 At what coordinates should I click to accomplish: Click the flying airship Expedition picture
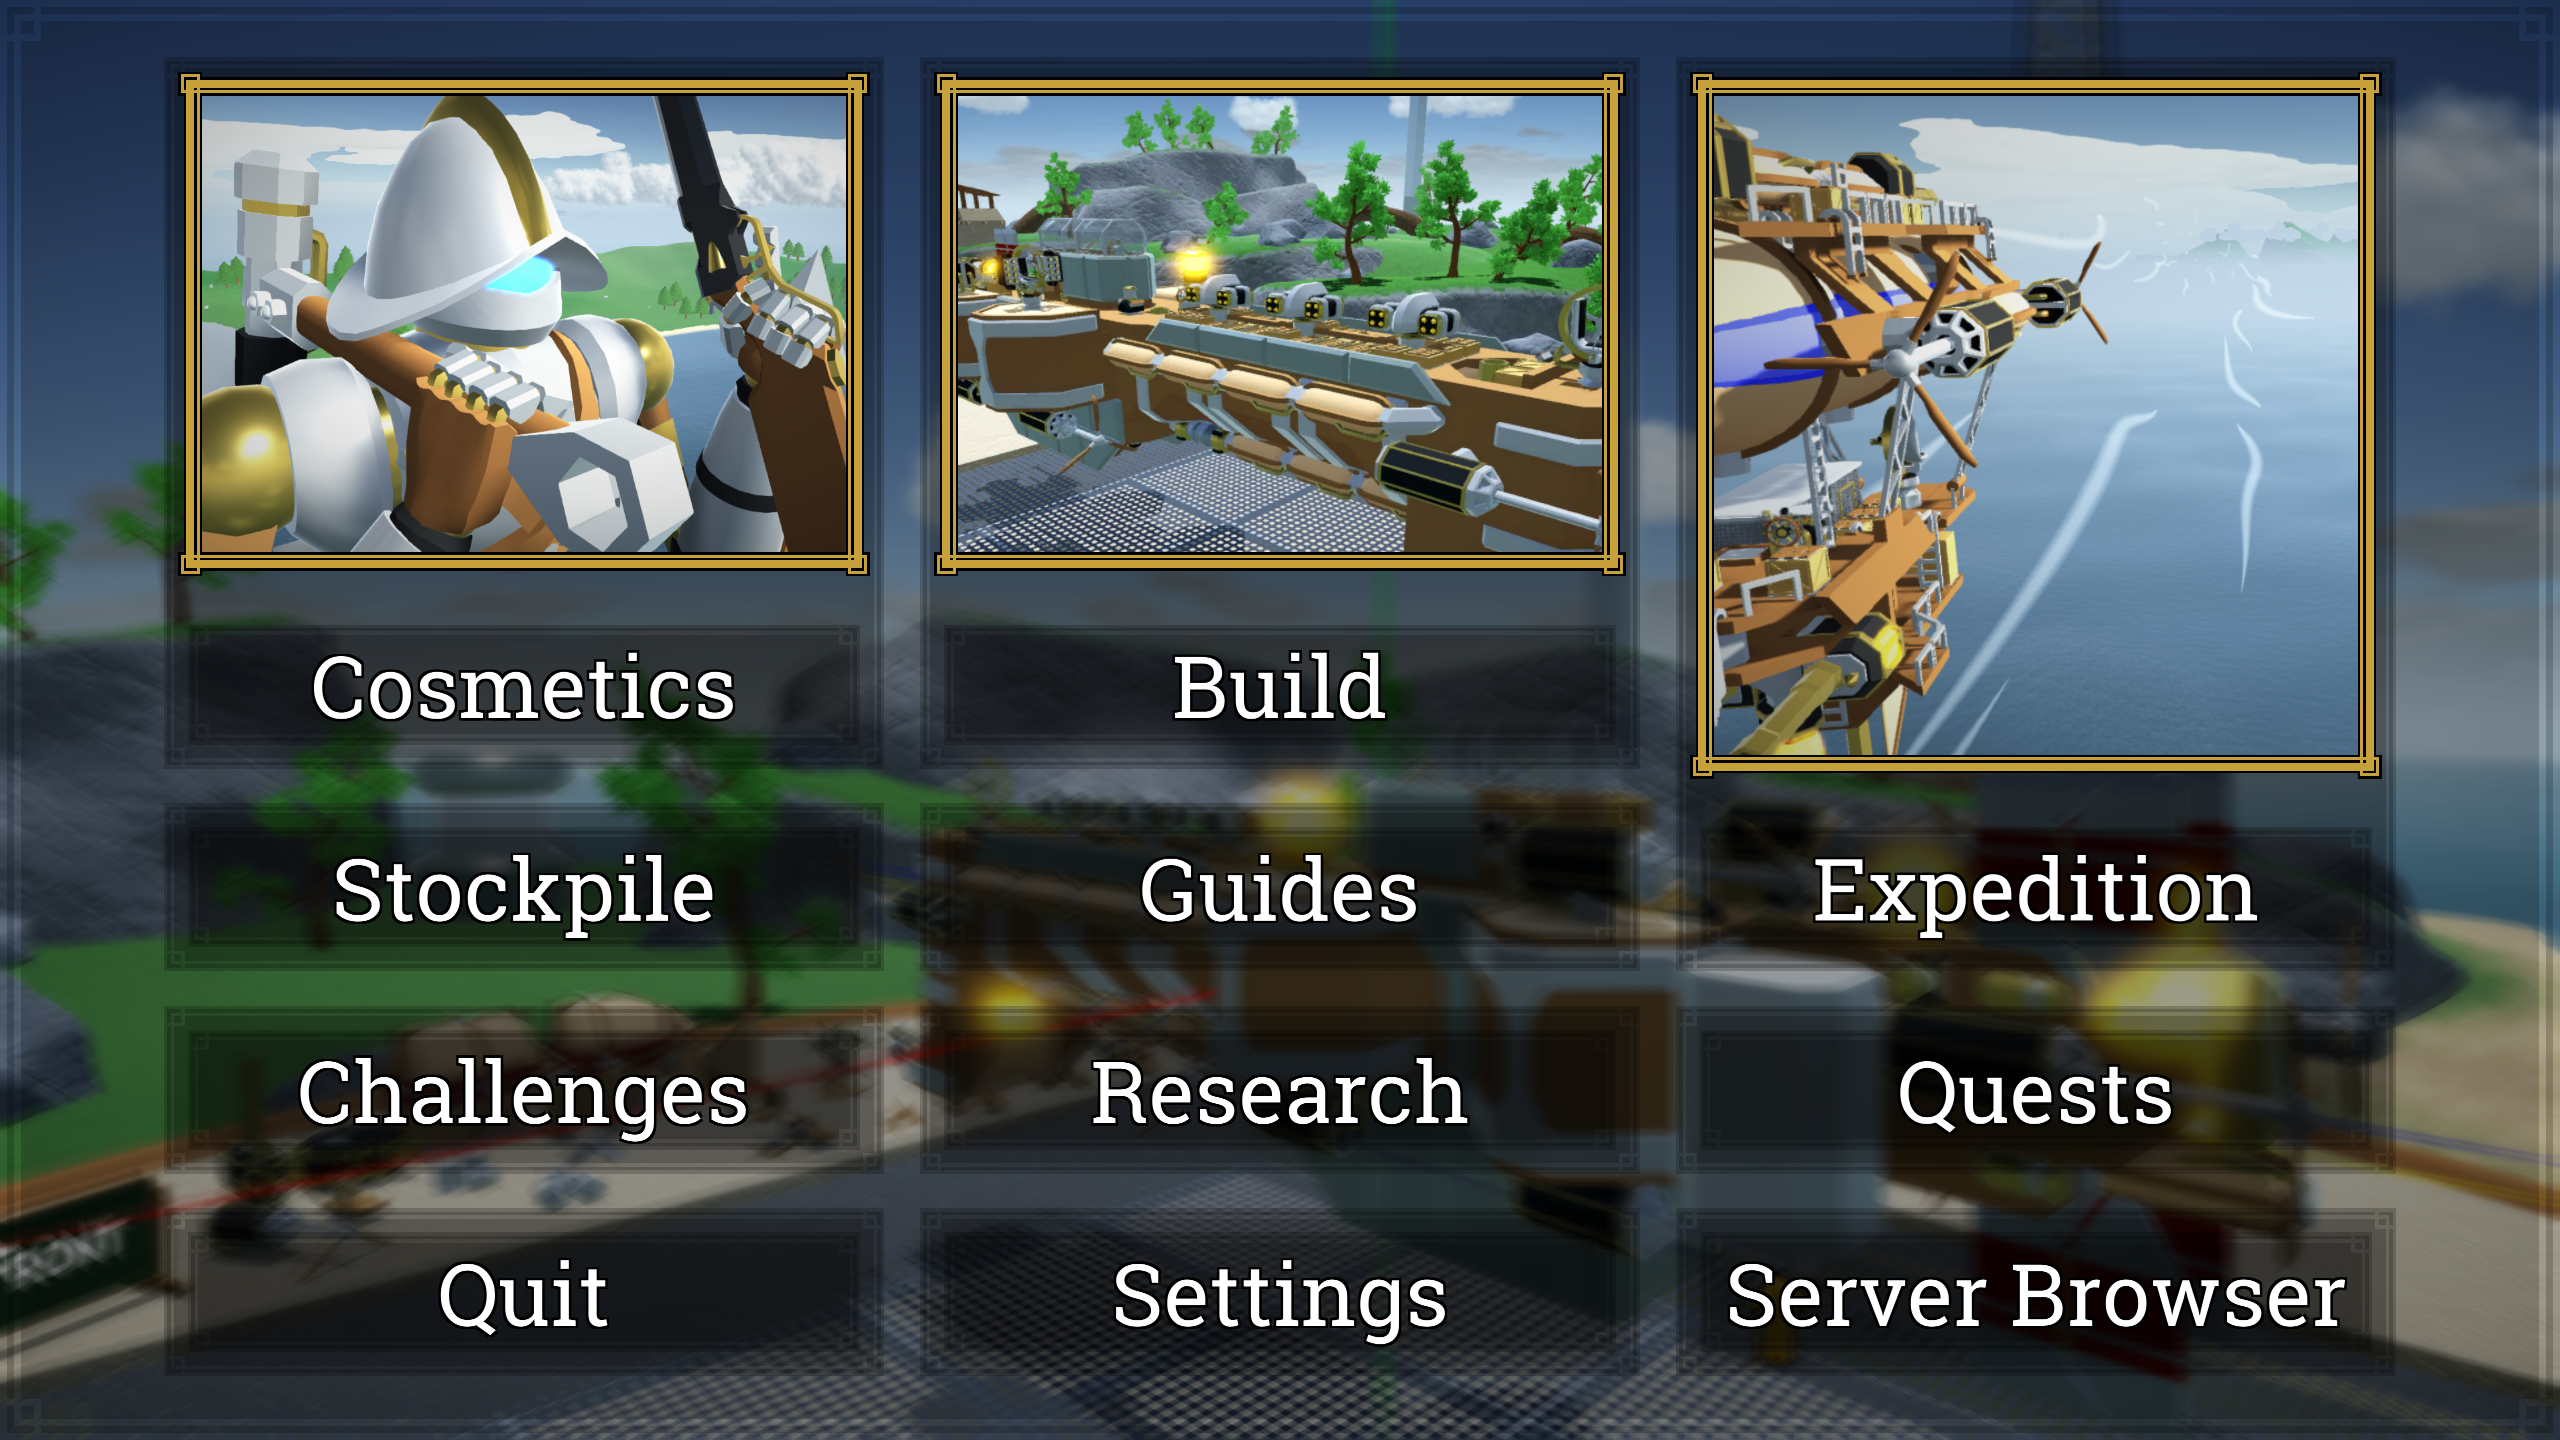[2036, 424]
